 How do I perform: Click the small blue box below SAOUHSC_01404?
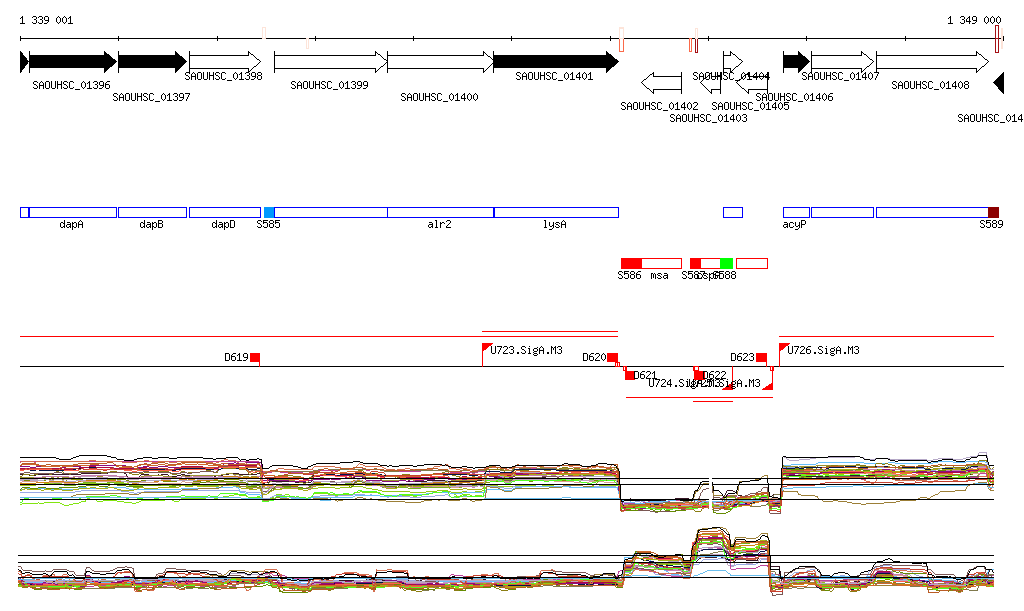tap(733, 212)
